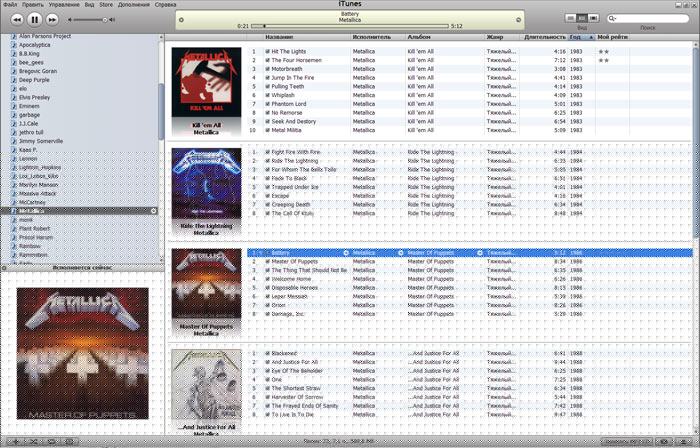Toggle shuffle in the bottom bar

(x=33, y=441)
